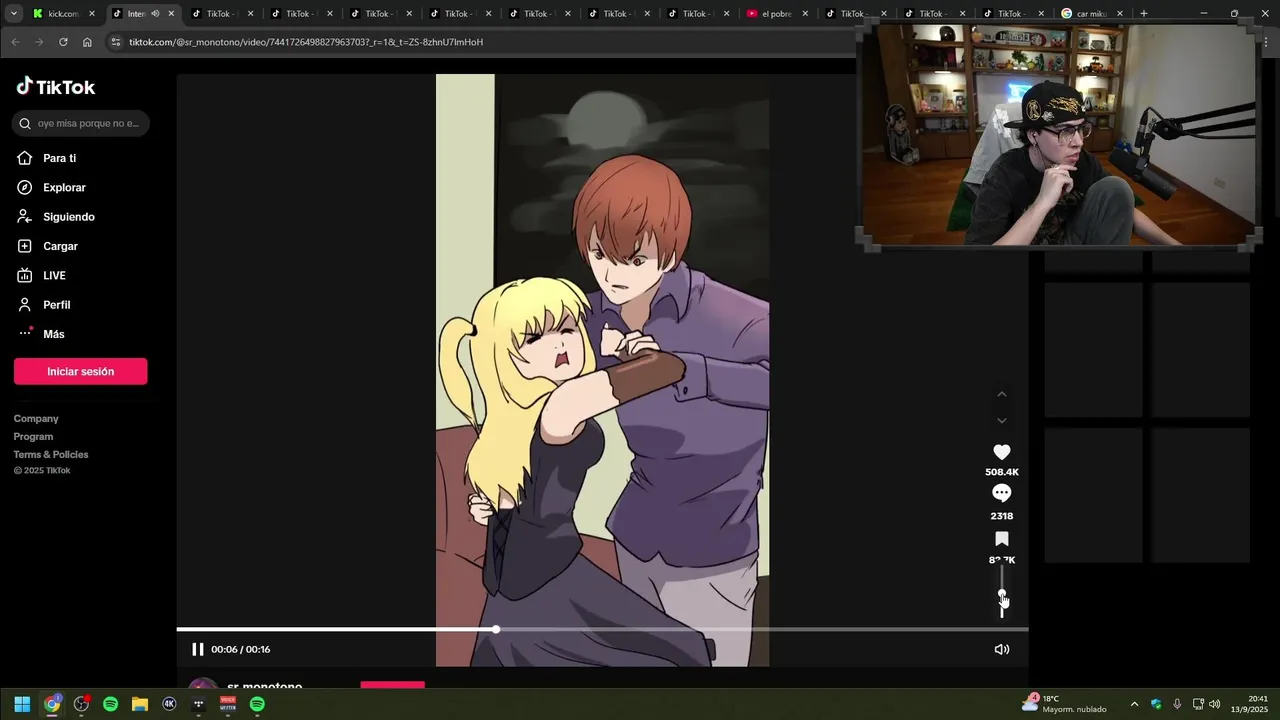Close the 'el pobre' YouTube tab
Image resolution: width=1280 pixels, height=720 pixels.
click(x=805, y=14)
